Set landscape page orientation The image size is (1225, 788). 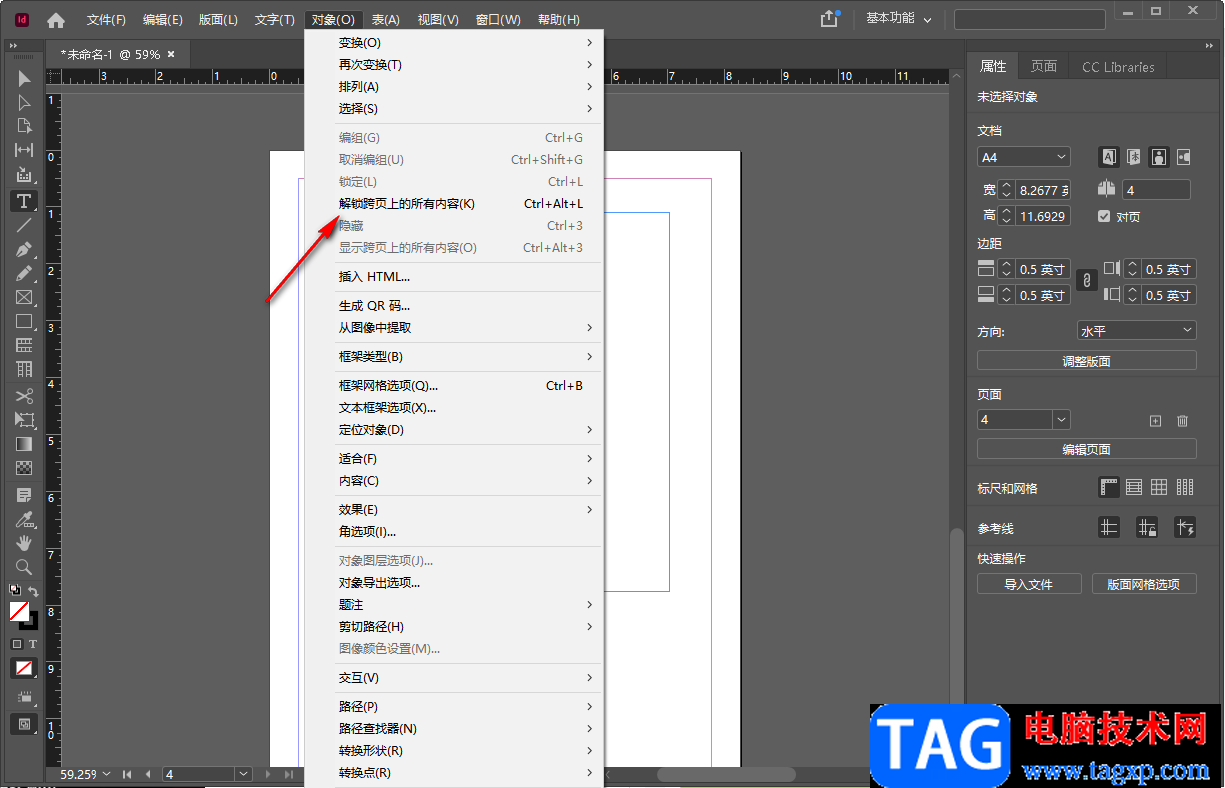[1184, 157]
